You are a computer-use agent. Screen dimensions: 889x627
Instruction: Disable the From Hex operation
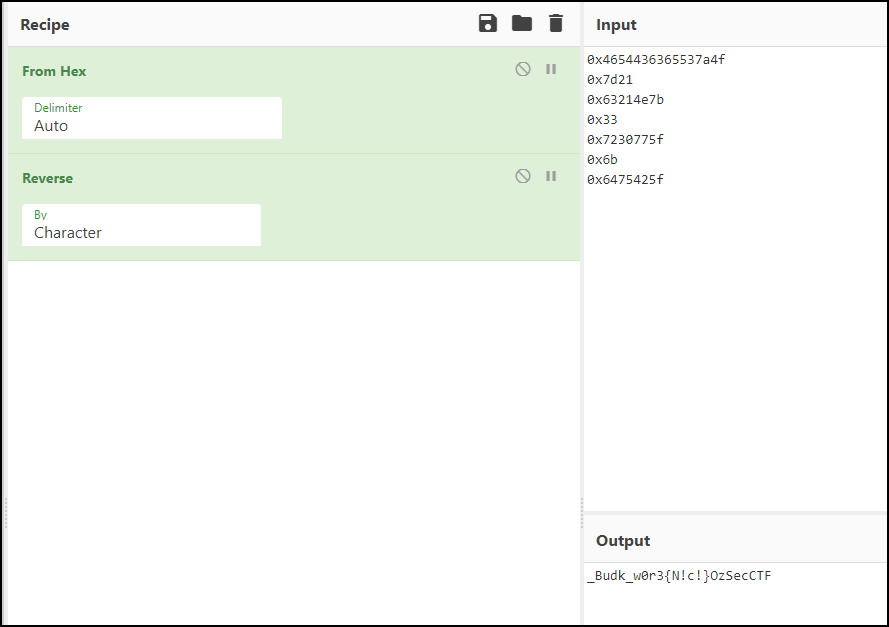click(523, 69)
